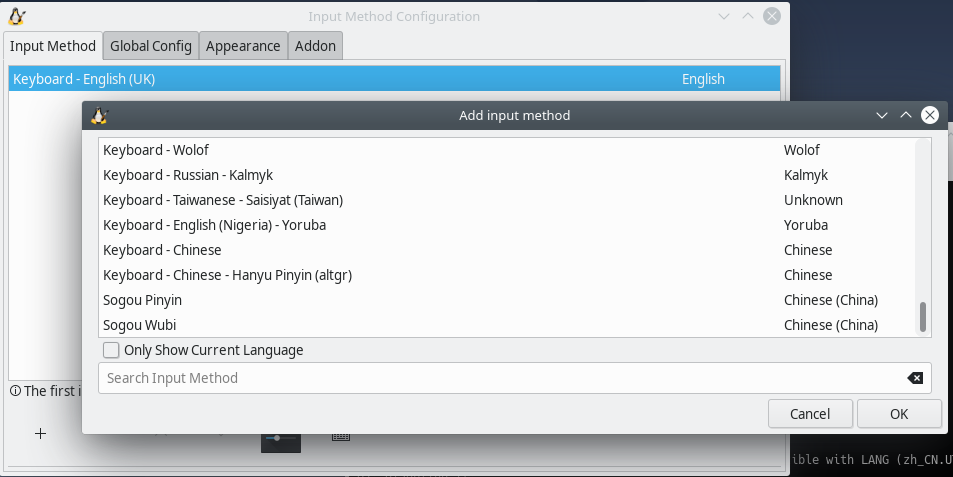This screenshot has height=477, width=953.
Task: Select Keyboard - English (UK) in configuration list
Action: [84, 79]
